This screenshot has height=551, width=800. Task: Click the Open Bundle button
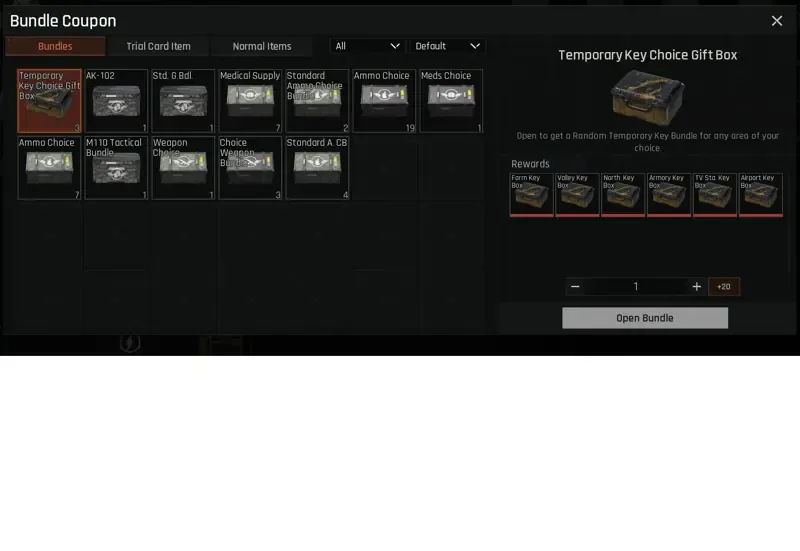click(x=645, y=318)
